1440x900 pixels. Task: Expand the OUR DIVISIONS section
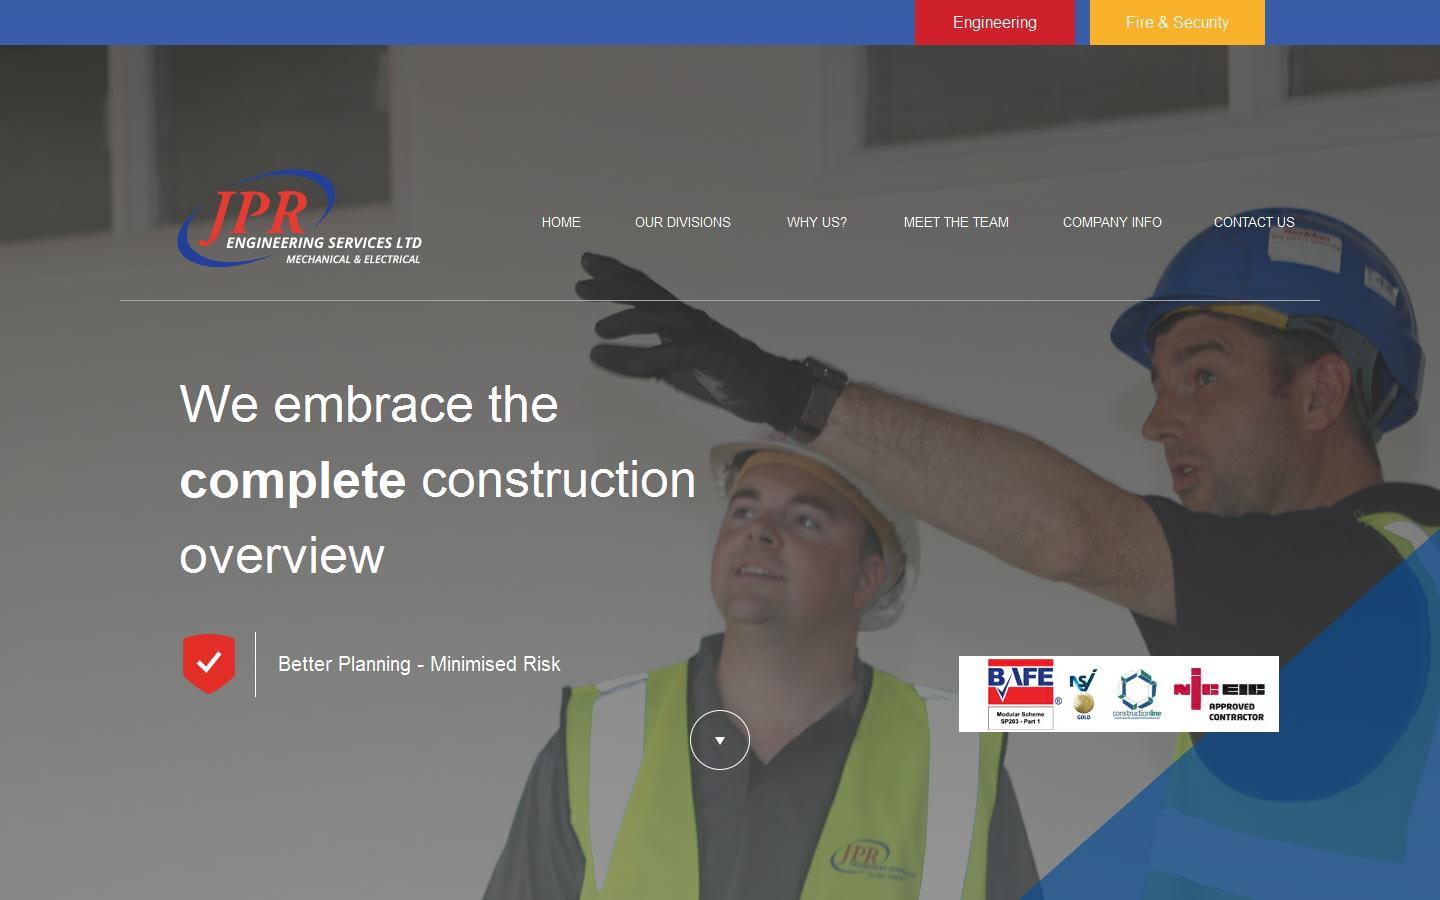coord(682,222)
